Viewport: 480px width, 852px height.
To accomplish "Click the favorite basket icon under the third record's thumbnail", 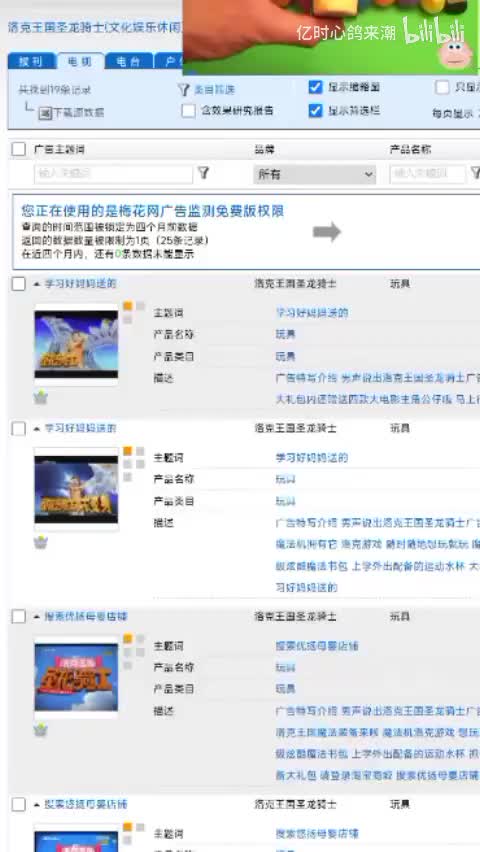I will coord(41,730).
